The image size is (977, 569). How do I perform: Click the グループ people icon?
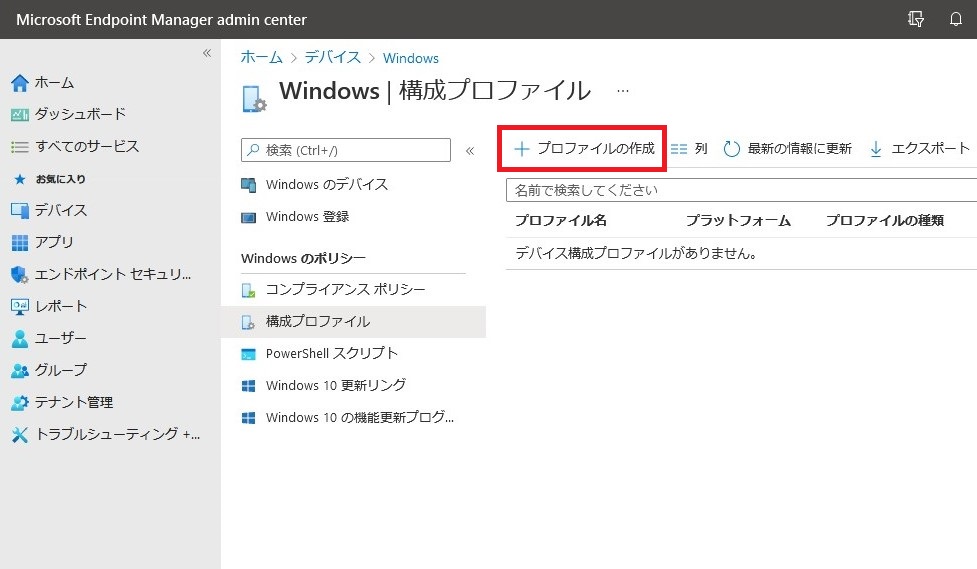pyautogui.click(x=20, y=371)
